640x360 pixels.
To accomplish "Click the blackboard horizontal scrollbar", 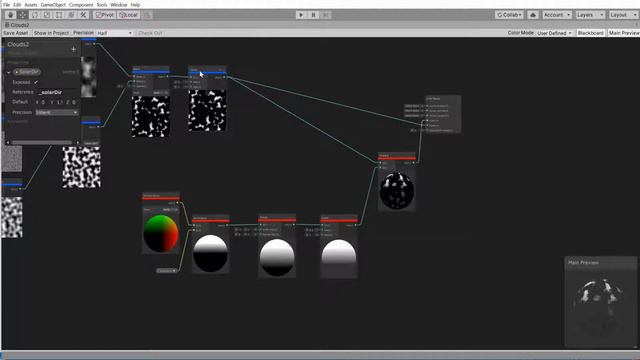I will [x=42, y=142].
